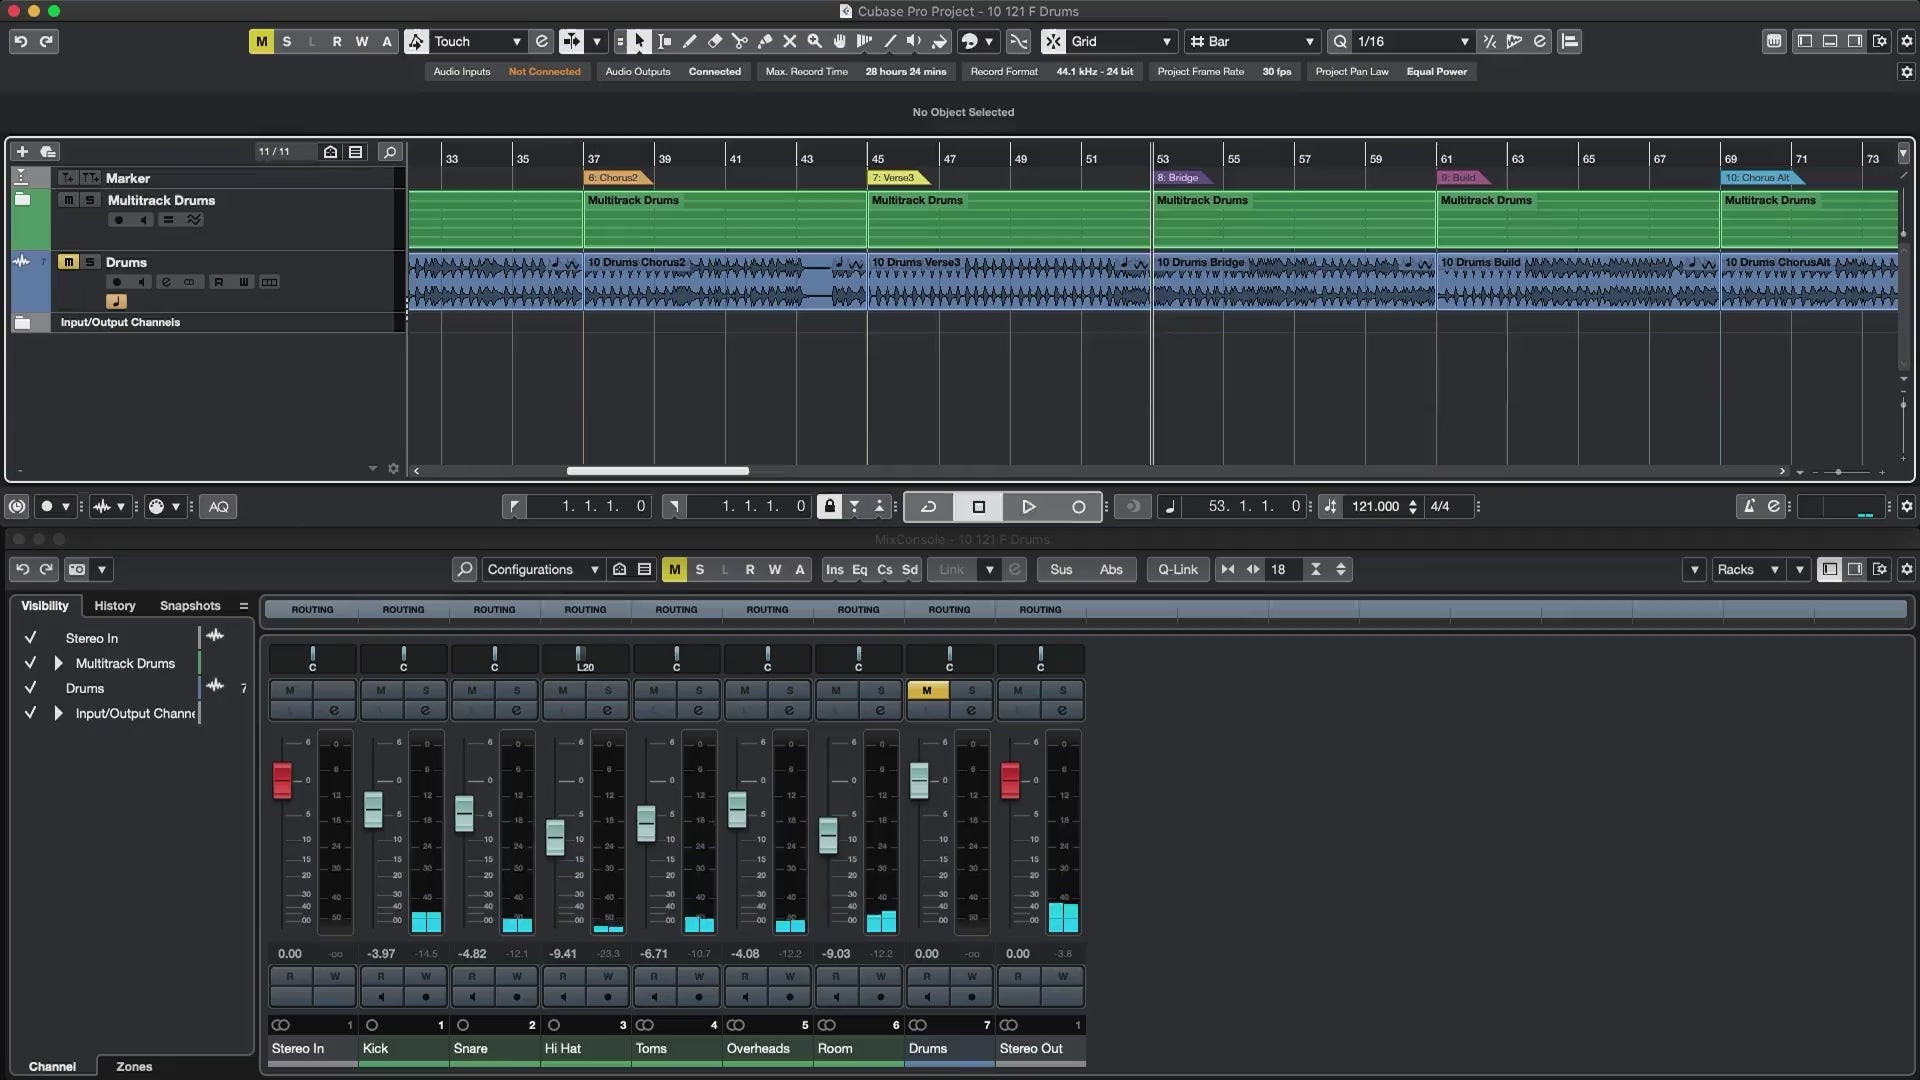Solo the Kick channel in the mixer

tap(425, 690)
